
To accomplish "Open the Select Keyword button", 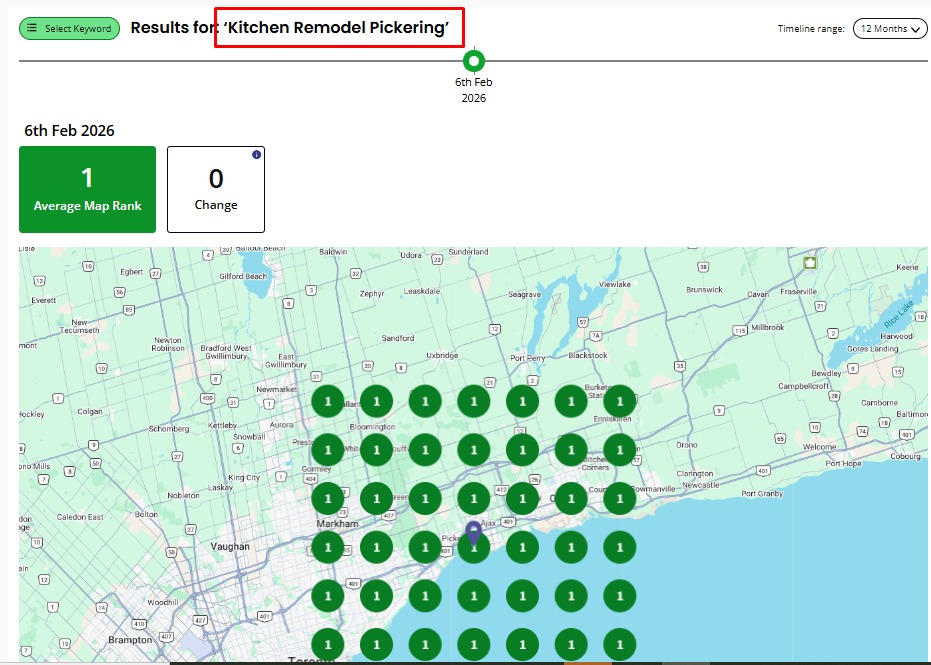I will (69, 28).
